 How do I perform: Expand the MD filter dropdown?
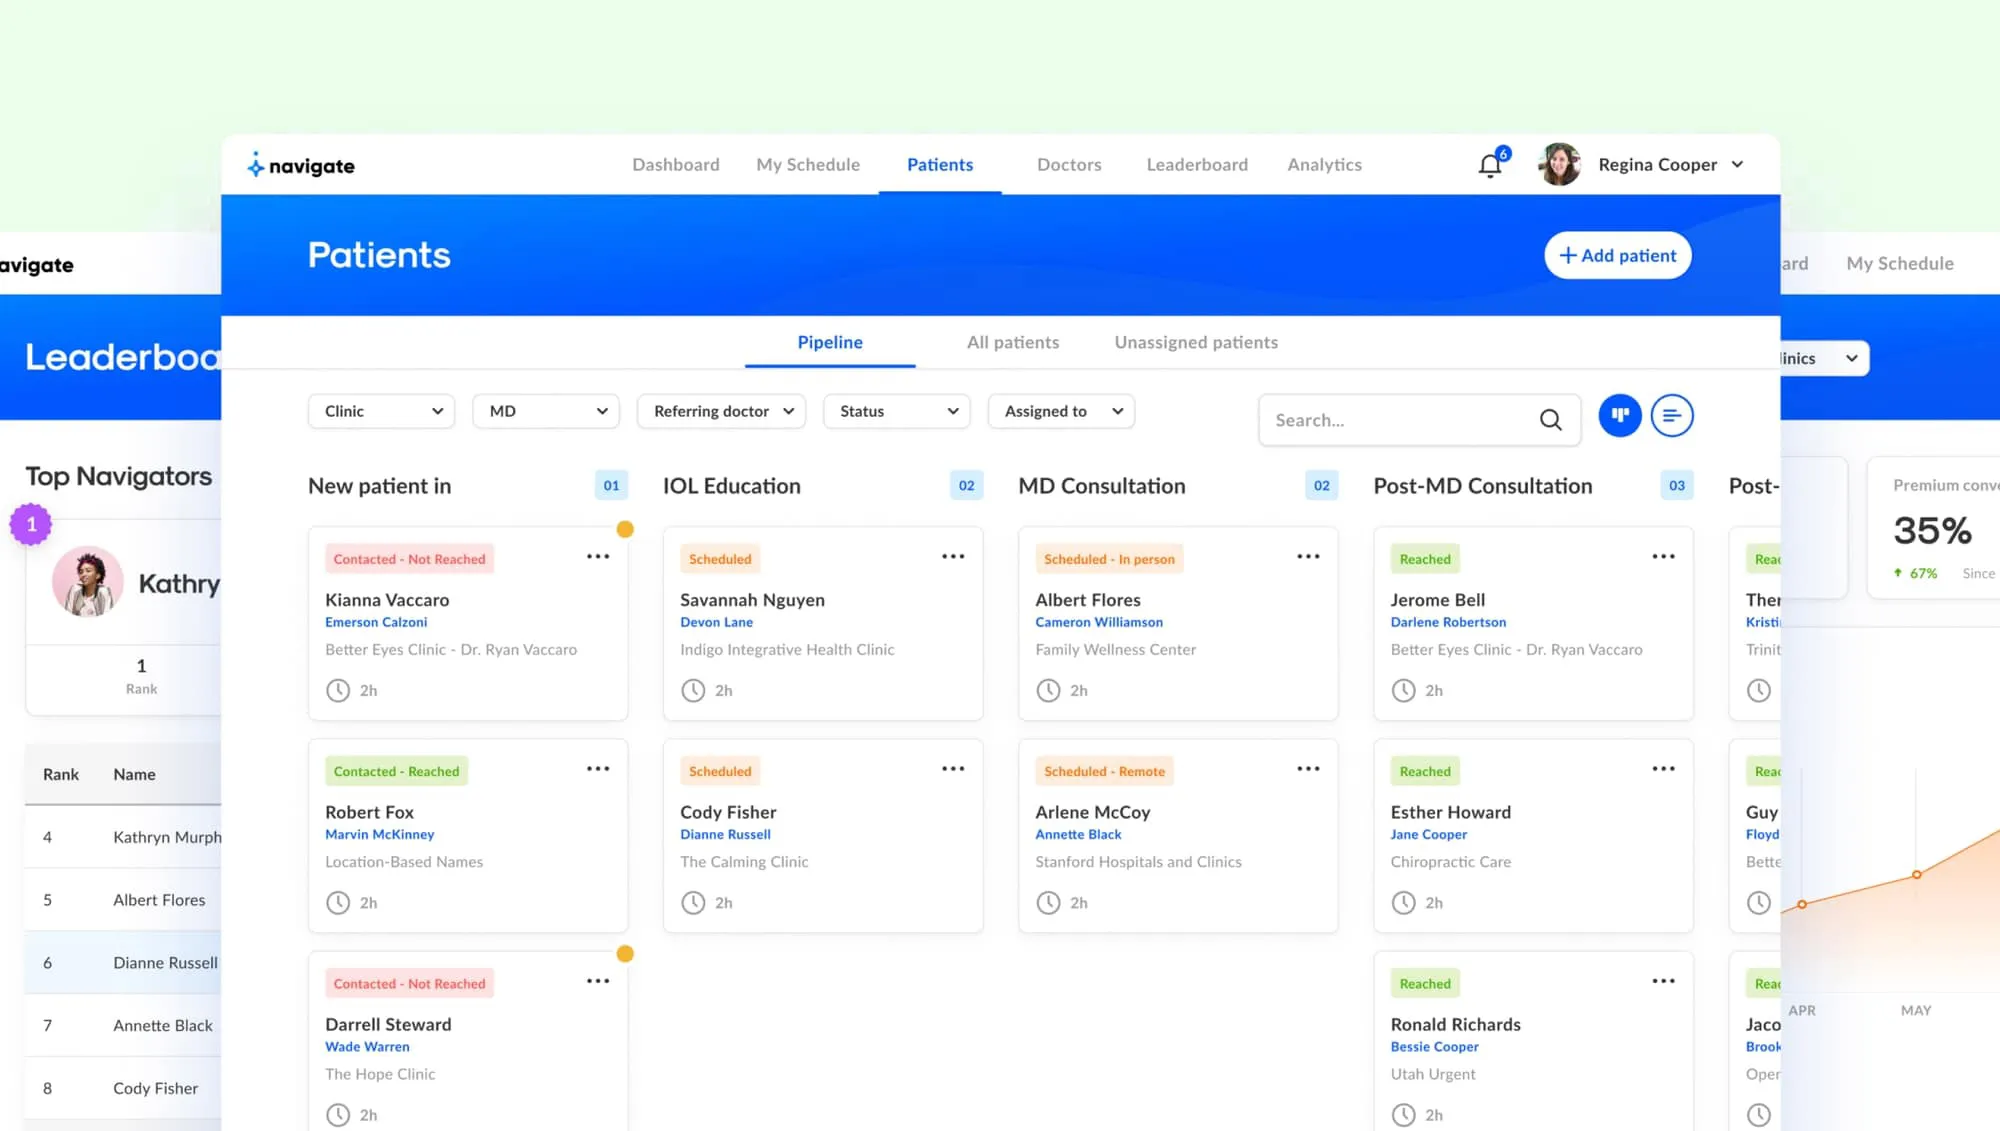(546, 411)
